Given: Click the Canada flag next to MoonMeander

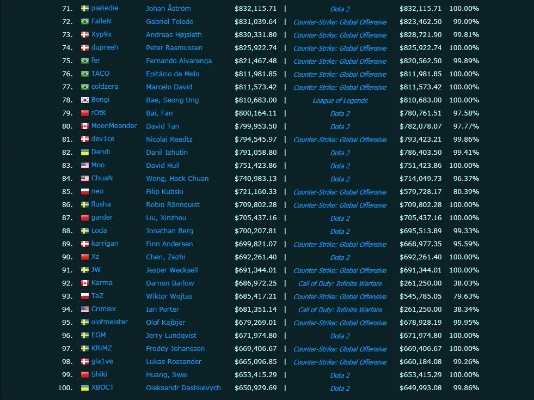Looking at the screenshot, I should pos(85,126).
